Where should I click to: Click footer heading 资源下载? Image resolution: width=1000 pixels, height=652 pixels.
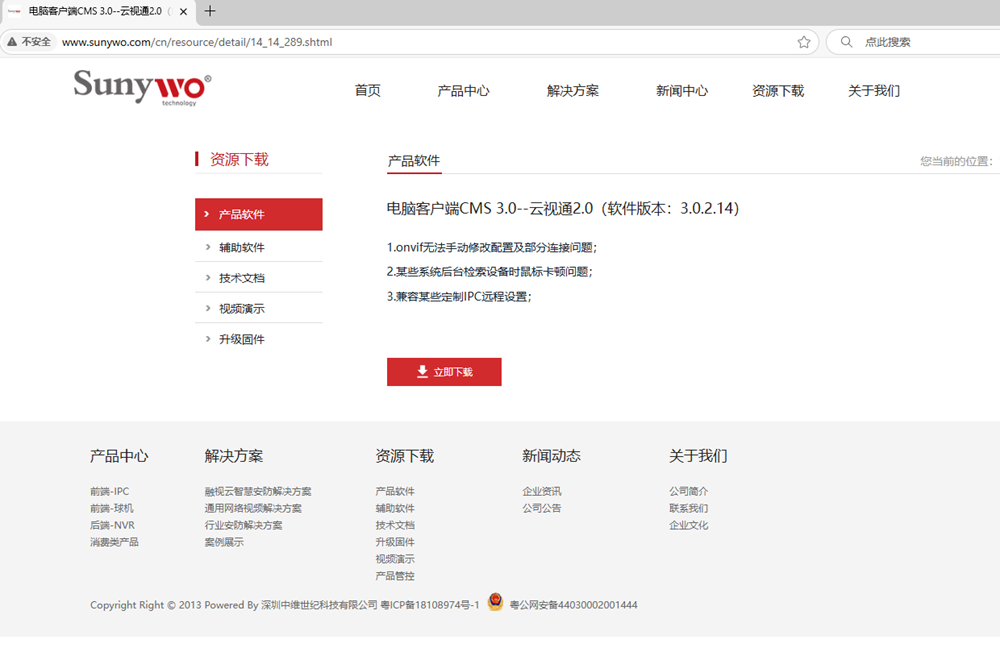pos(405,456)
